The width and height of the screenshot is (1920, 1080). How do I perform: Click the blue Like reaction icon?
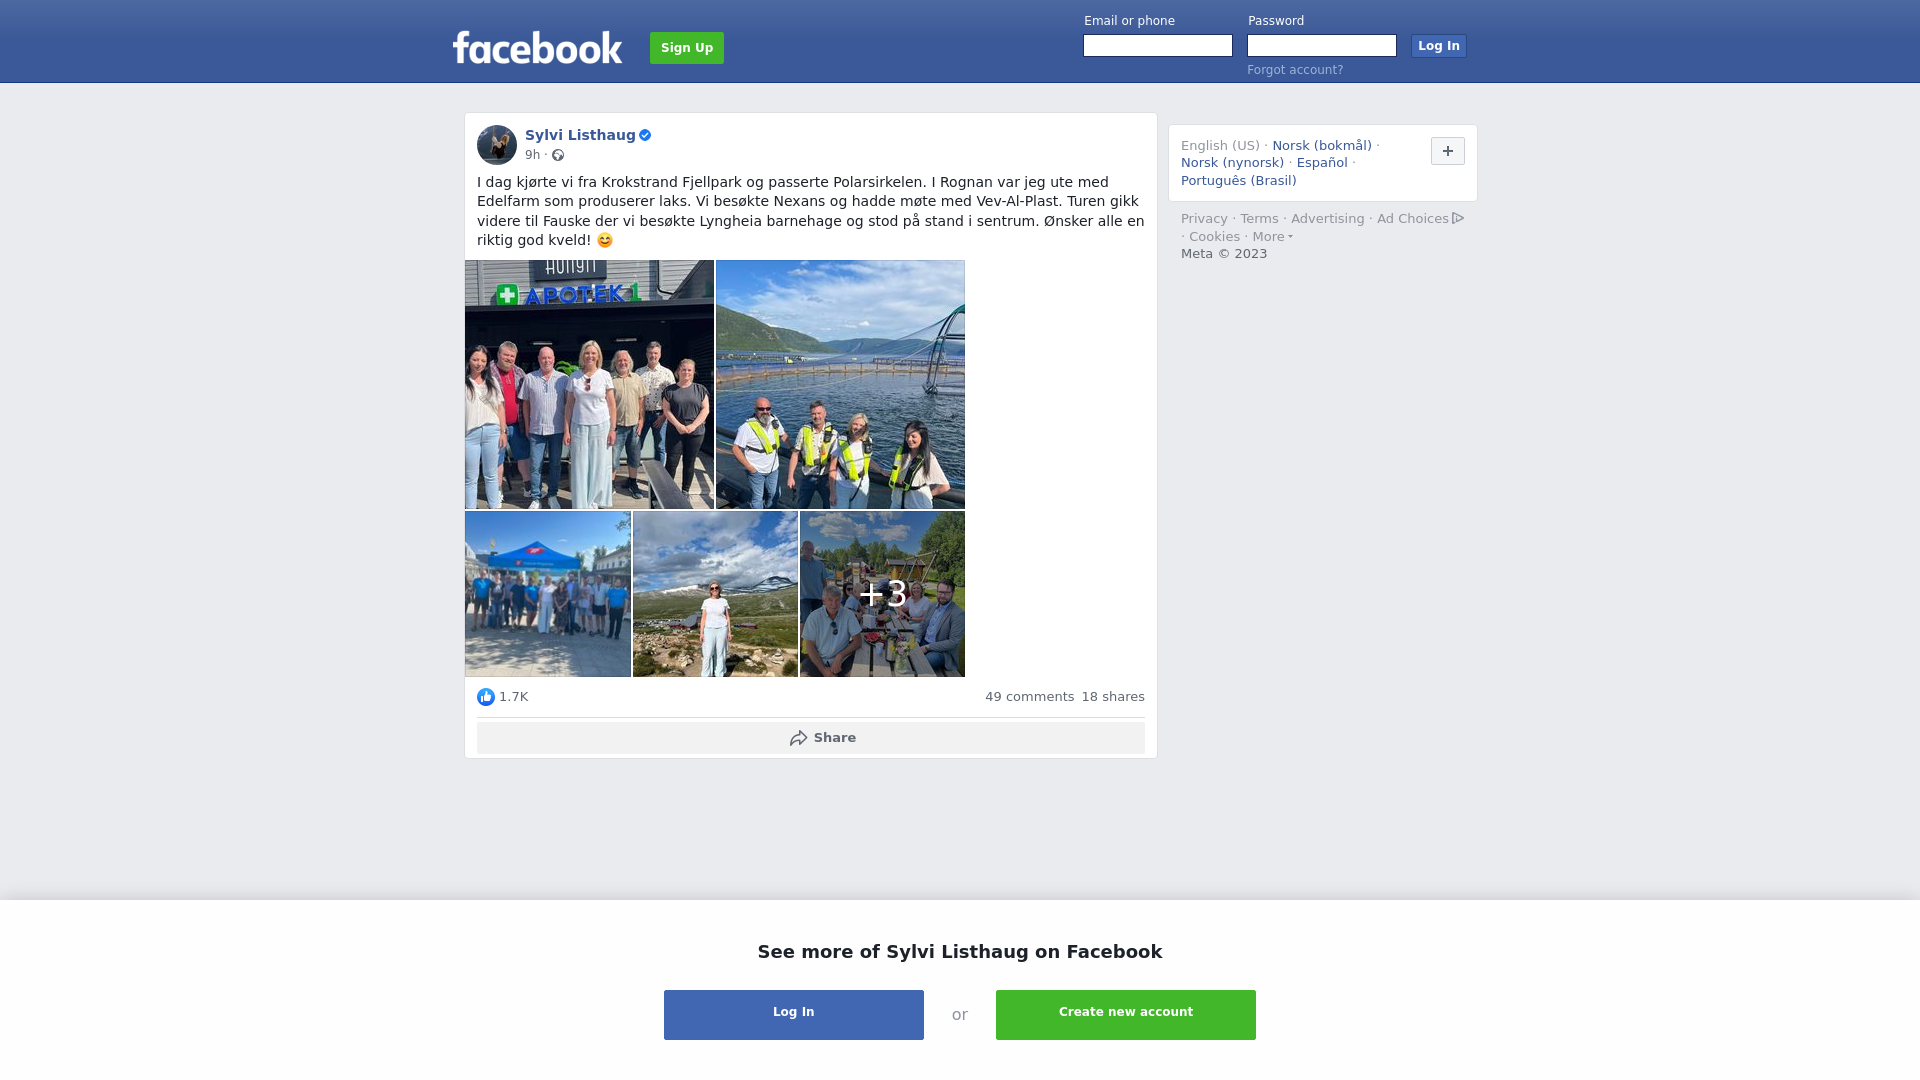click(x=486, y=697)
